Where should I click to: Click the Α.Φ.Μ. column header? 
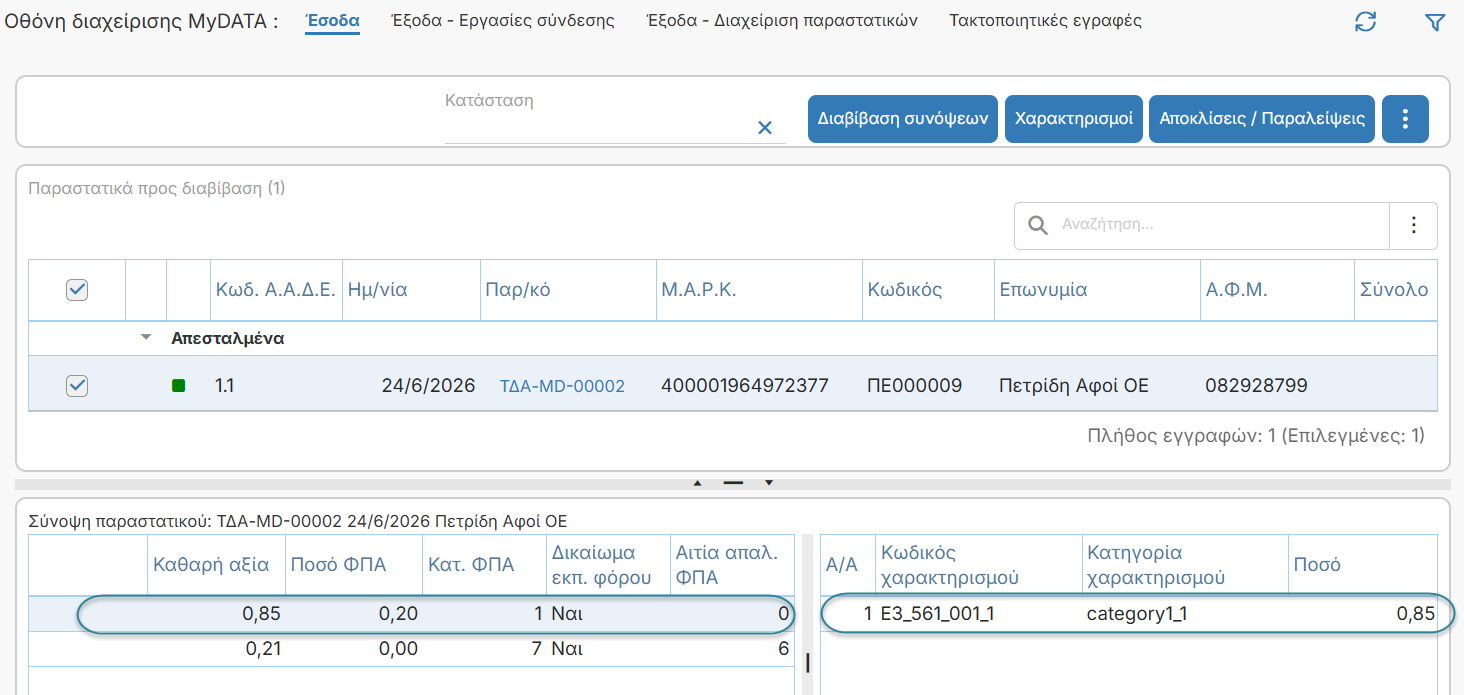(1277, 290)
